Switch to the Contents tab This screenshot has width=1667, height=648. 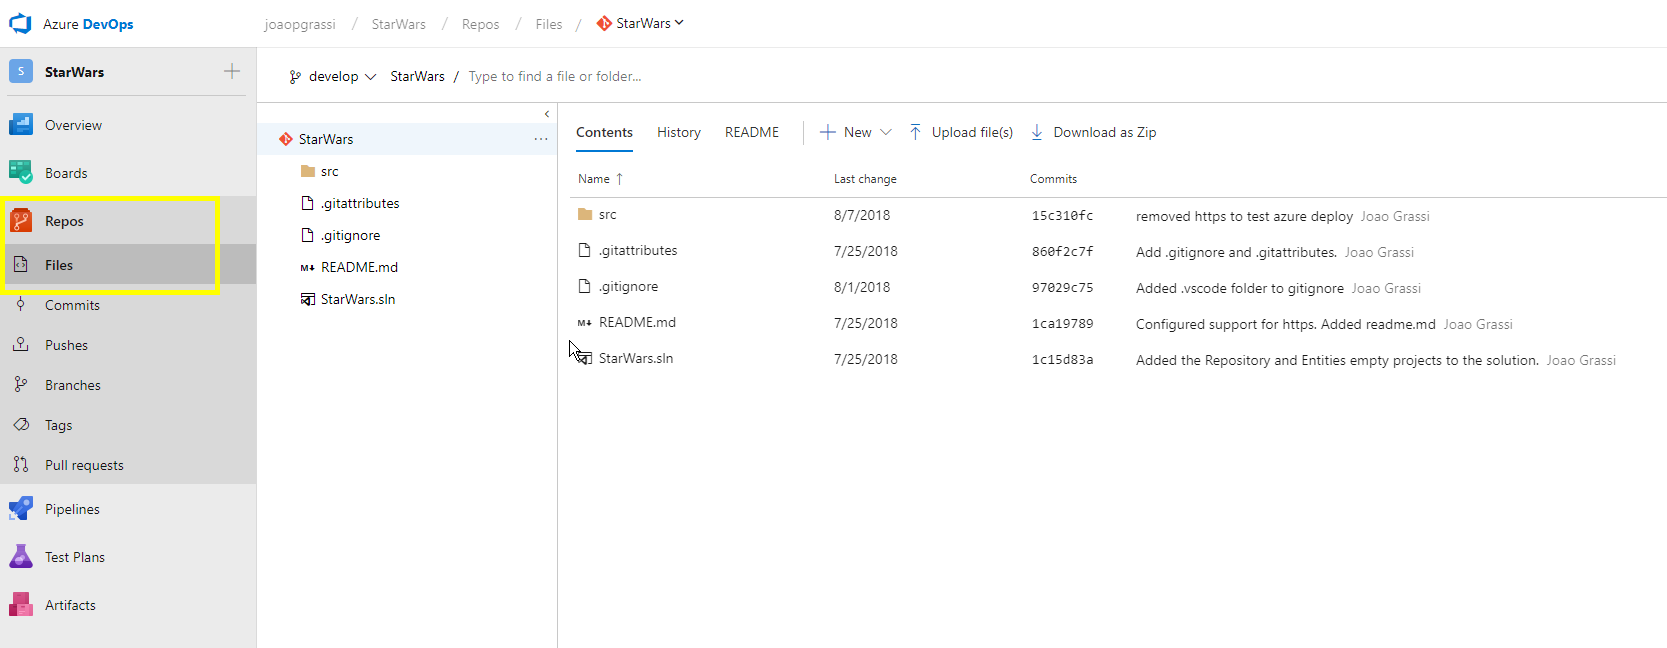[604, 132]
